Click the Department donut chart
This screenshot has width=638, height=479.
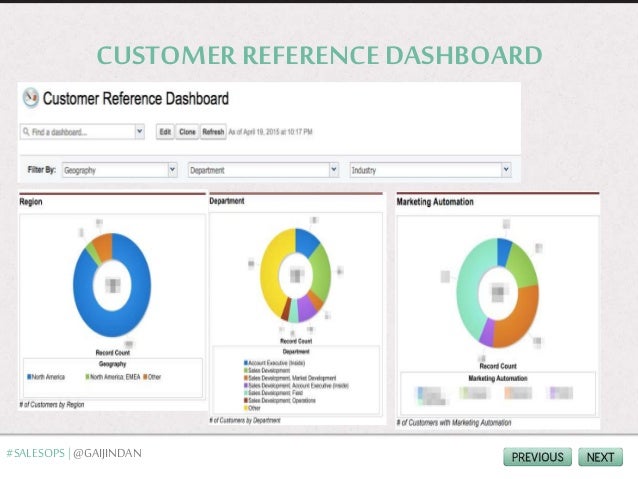point(296,276)
